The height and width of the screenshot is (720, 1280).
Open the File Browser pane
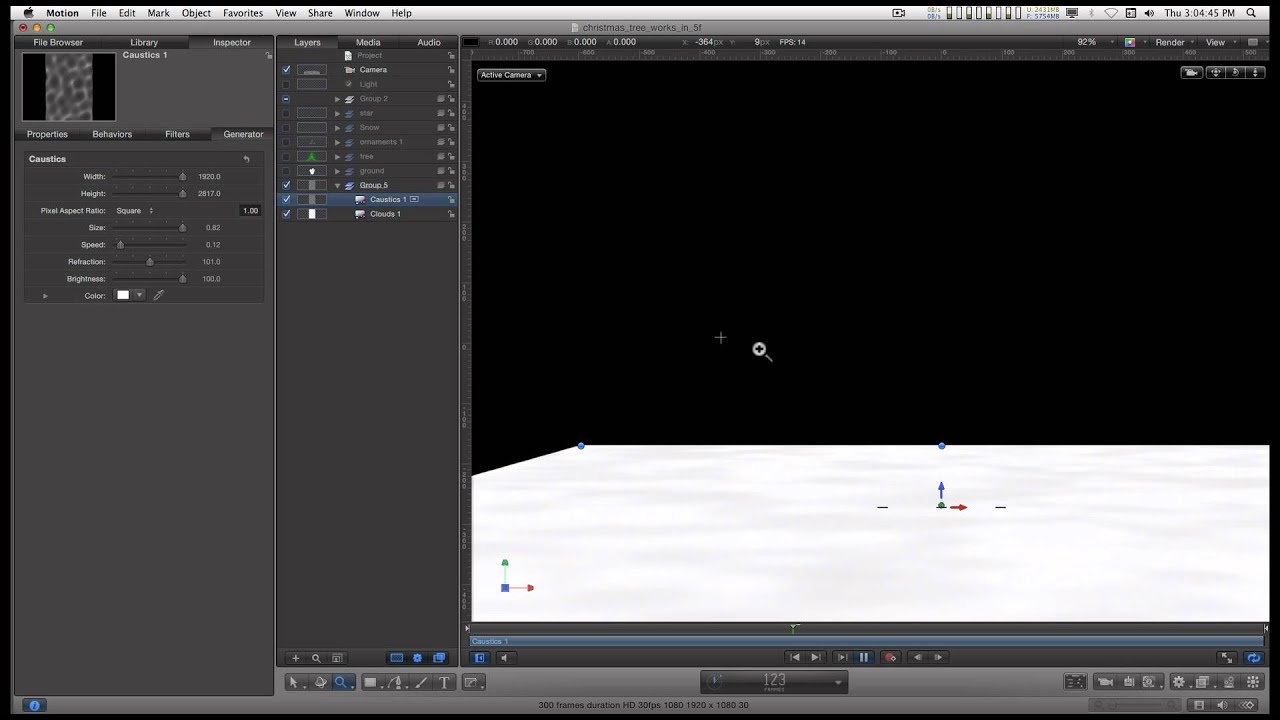click(58, 42)
